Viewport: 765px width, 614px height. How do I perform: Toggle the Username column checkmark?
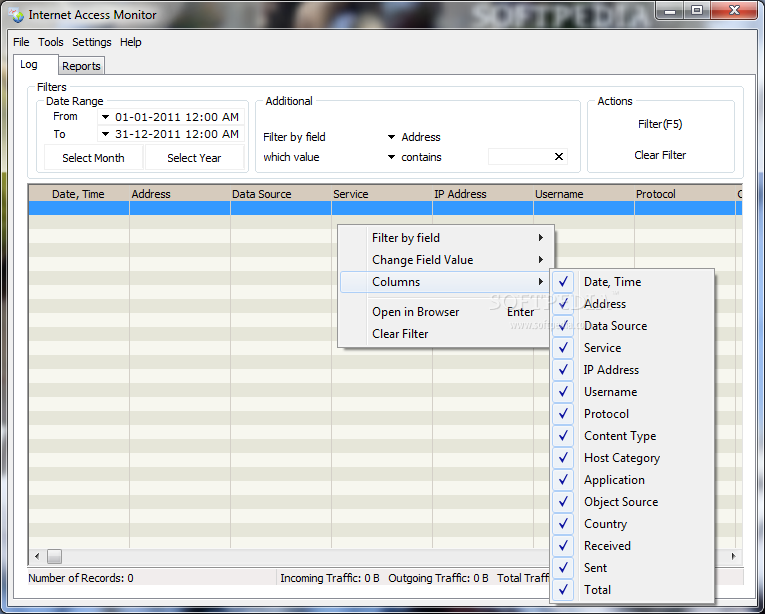pyautogui.click(x=563, y=391)
